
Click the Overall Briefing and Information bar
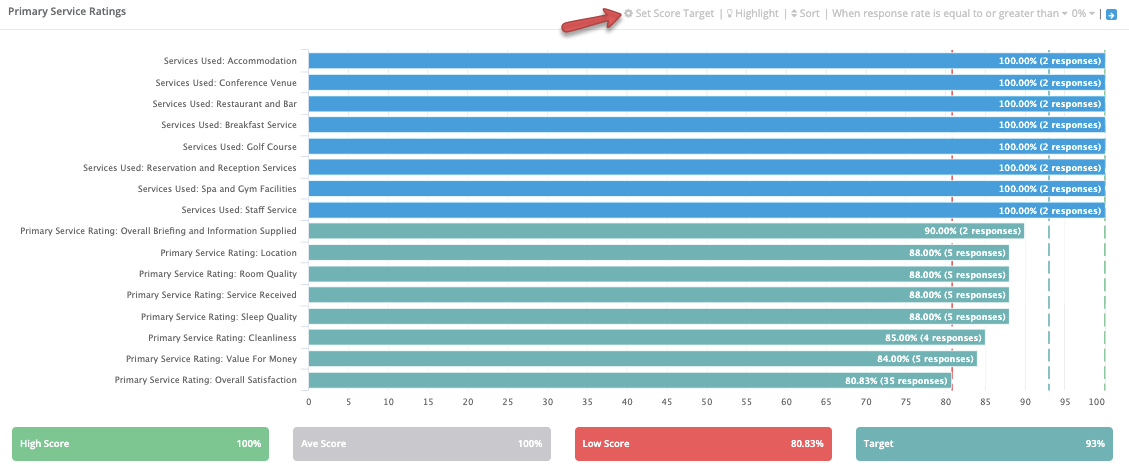[667, 231]
